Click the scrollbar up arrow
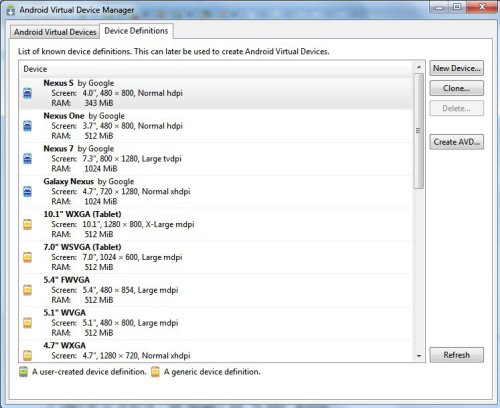Viewport: 500px width, 408px height. (x=419, y=68)
